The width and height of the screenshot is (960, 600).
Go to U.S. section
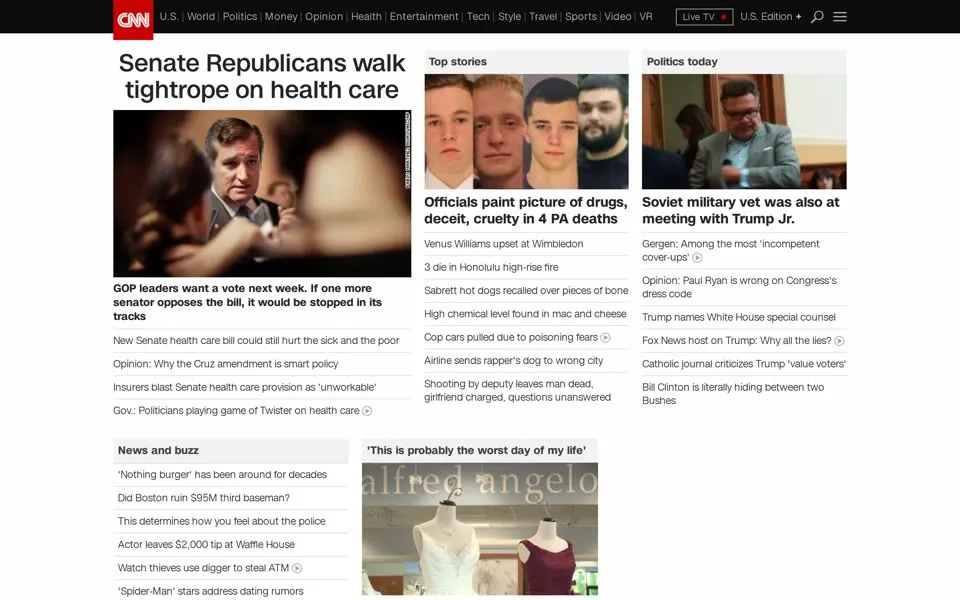(169, 17)
